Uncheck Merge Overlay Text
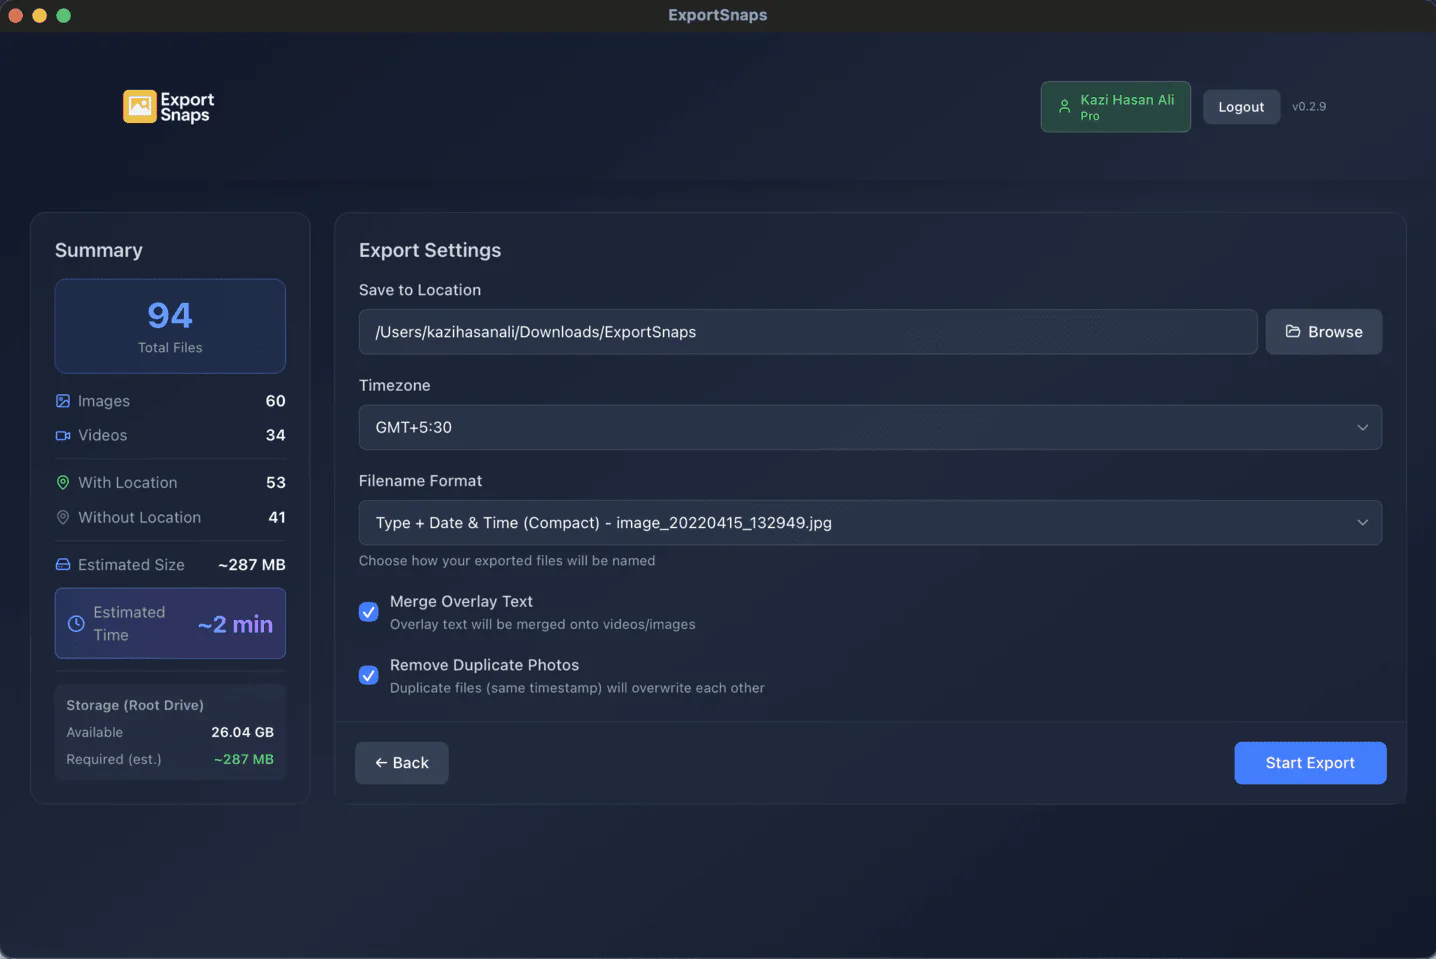 point(368,611)
